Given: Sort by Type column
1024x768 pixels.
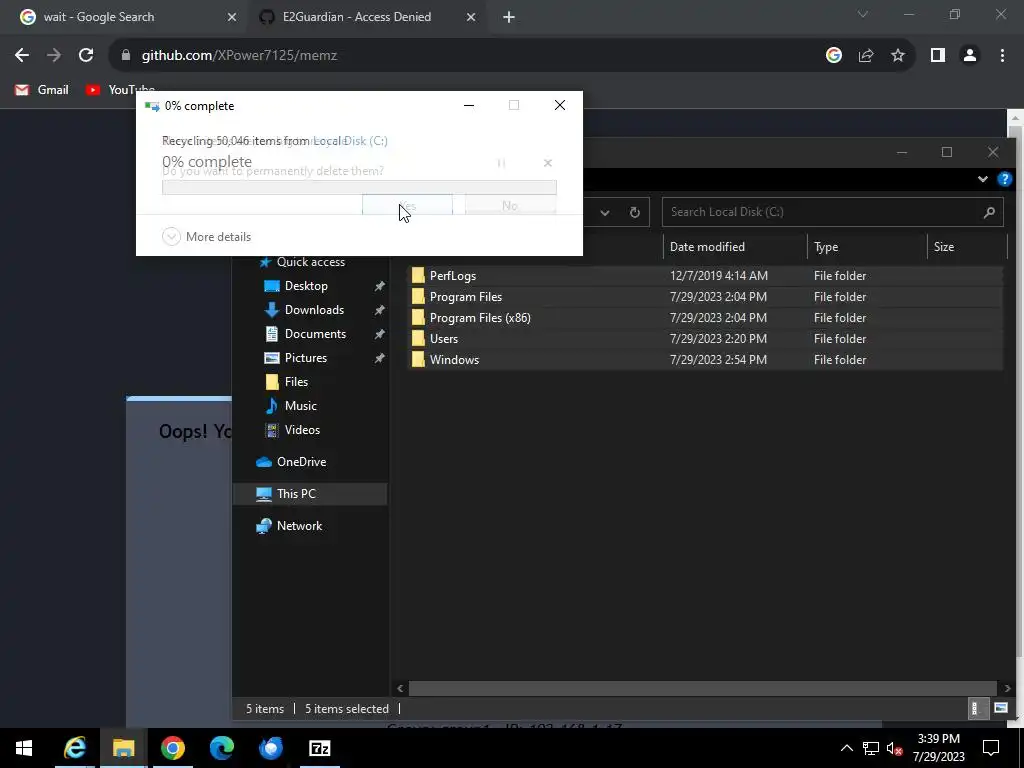Looking at the screenshot, I should point(867,247).
